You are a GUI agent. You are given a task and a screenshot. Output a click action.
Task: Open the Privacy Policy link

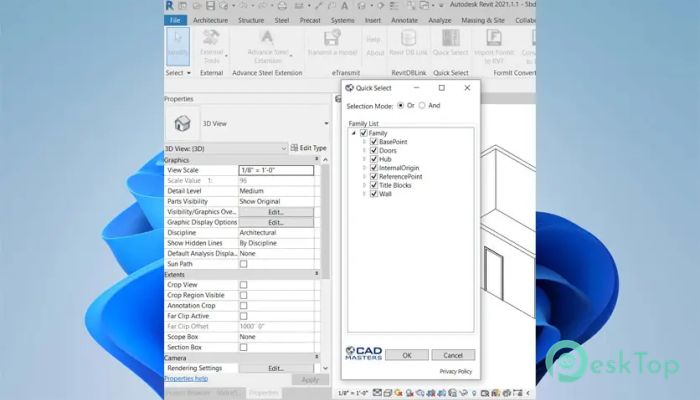(x=455, y=371)
